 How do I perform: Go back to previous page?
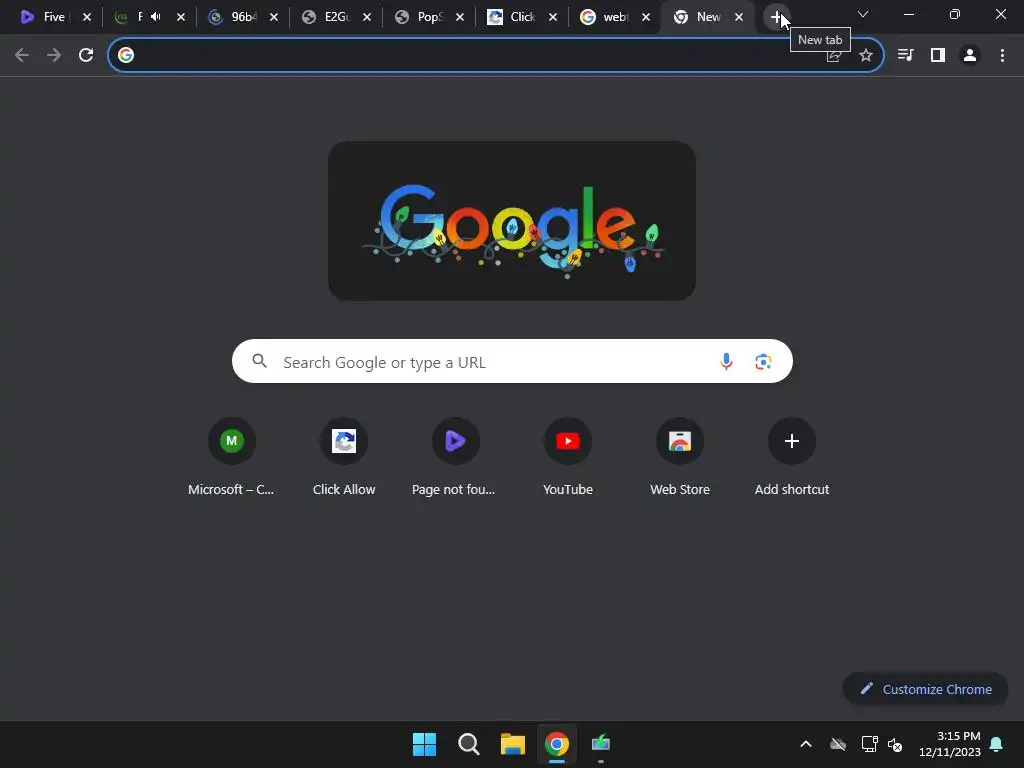[22, 56]
